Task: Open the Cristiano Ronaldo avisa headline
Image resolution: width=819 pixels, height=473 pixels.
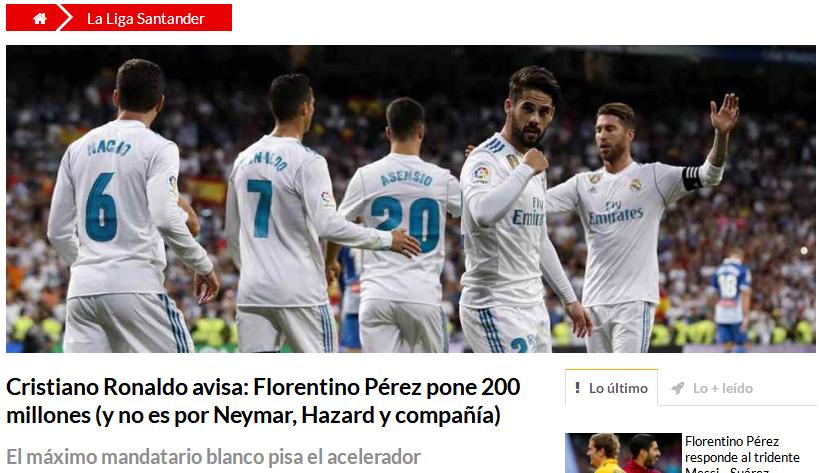Action: (263, 401)
